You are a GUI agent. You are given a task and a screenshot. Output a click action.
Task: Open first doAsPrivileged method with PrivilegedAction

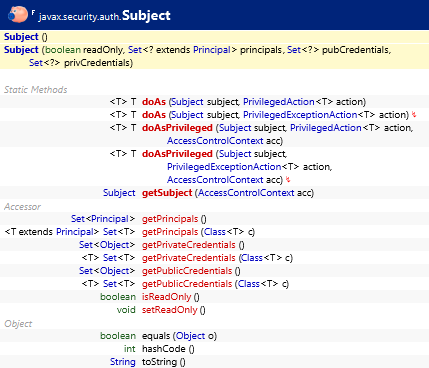[x=177, y=128]
